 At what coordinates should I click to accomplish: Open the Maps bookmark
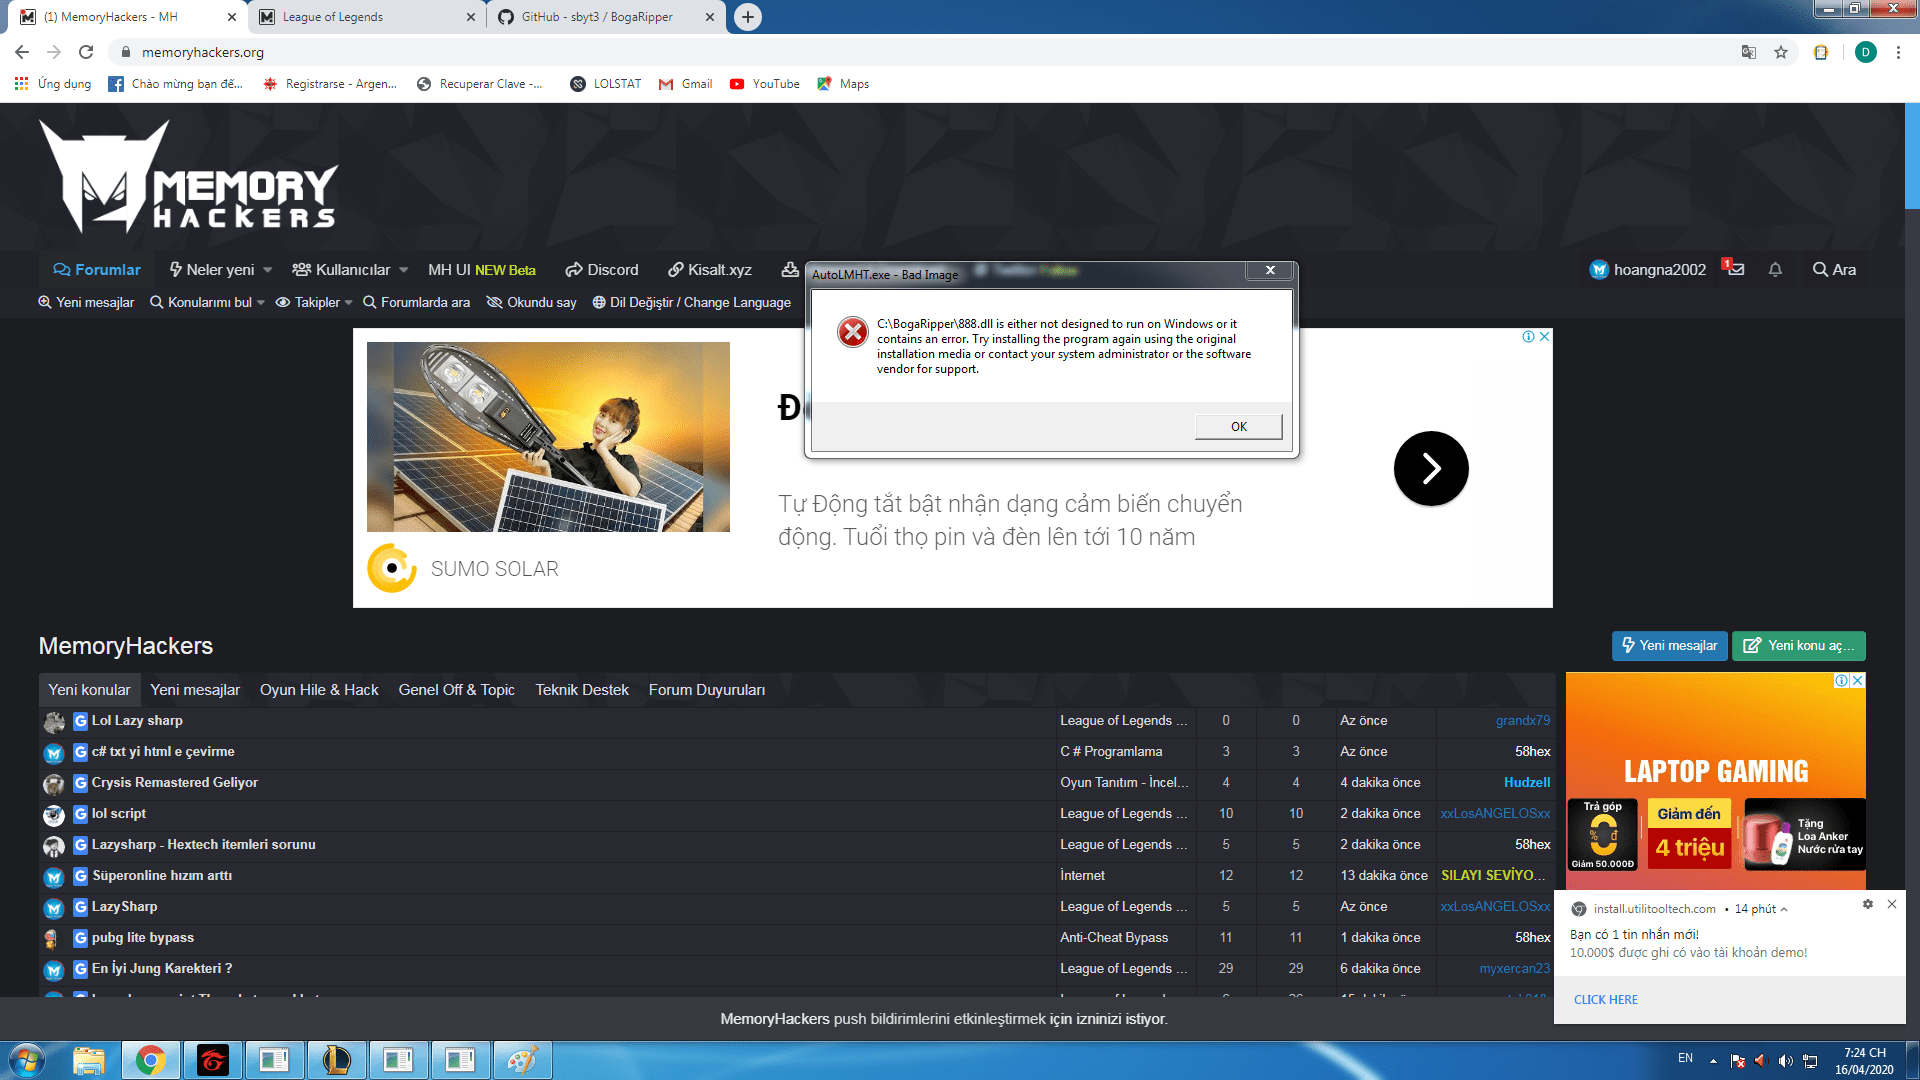click(843, 84)
